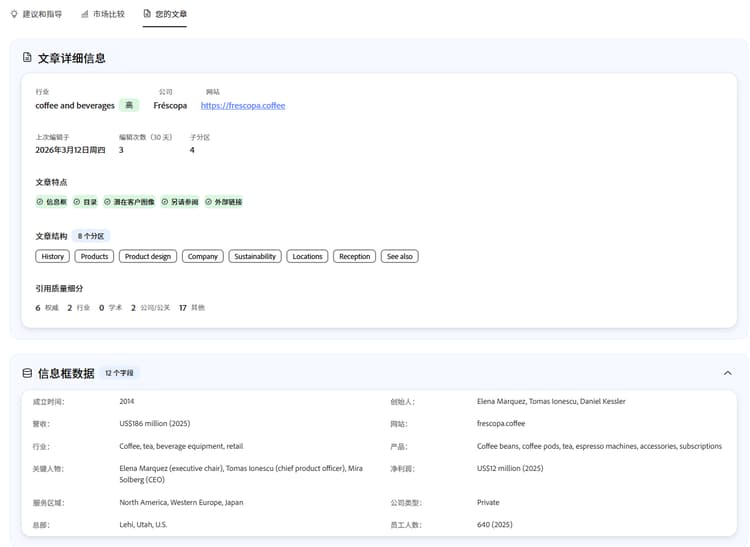This screenshot has height=547, width=750.
Task: Click the 文章结构 label
Action: pos(51,236)
